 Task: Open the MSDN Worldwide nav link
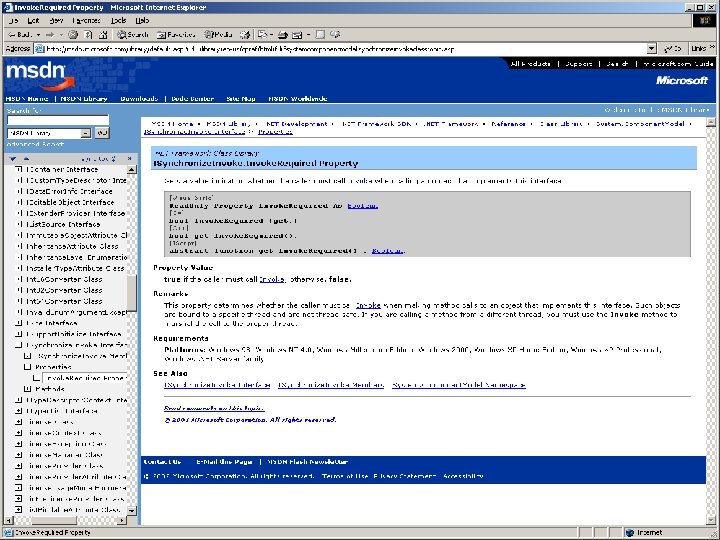[x=298, y=99]
